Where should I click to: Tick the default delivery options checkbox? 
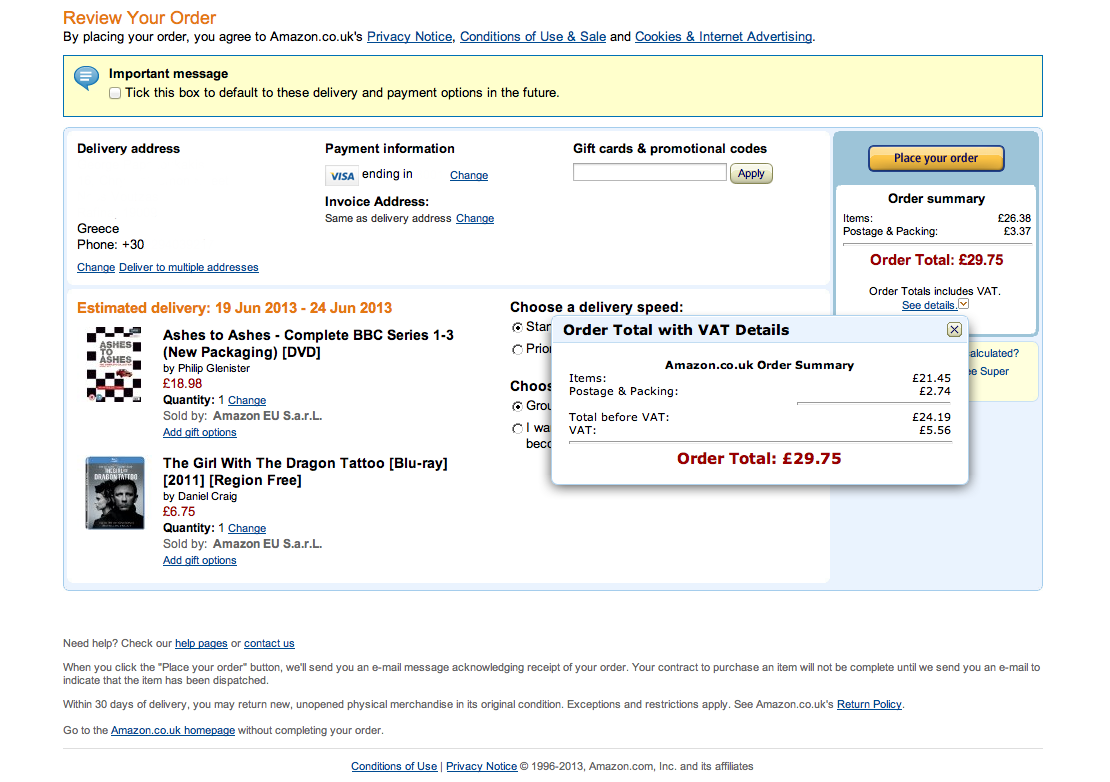tap(115, 93)
